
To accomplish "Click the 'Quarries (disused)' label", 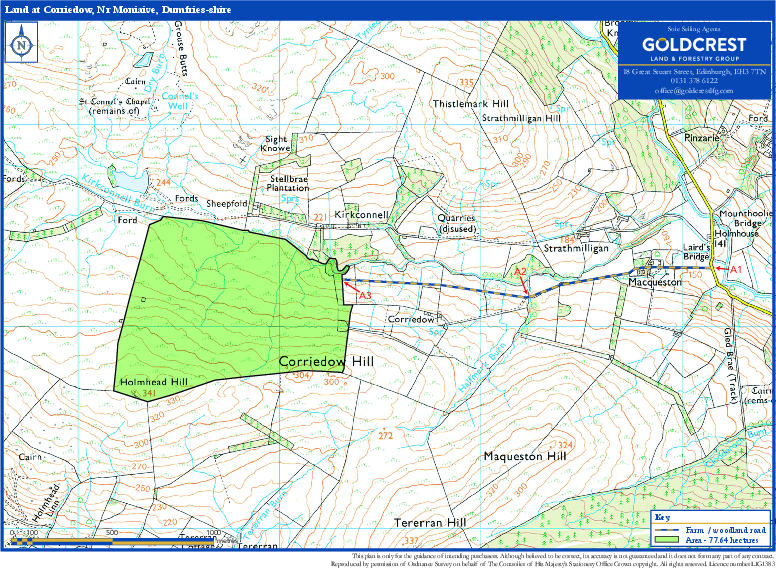I will 456,224.
